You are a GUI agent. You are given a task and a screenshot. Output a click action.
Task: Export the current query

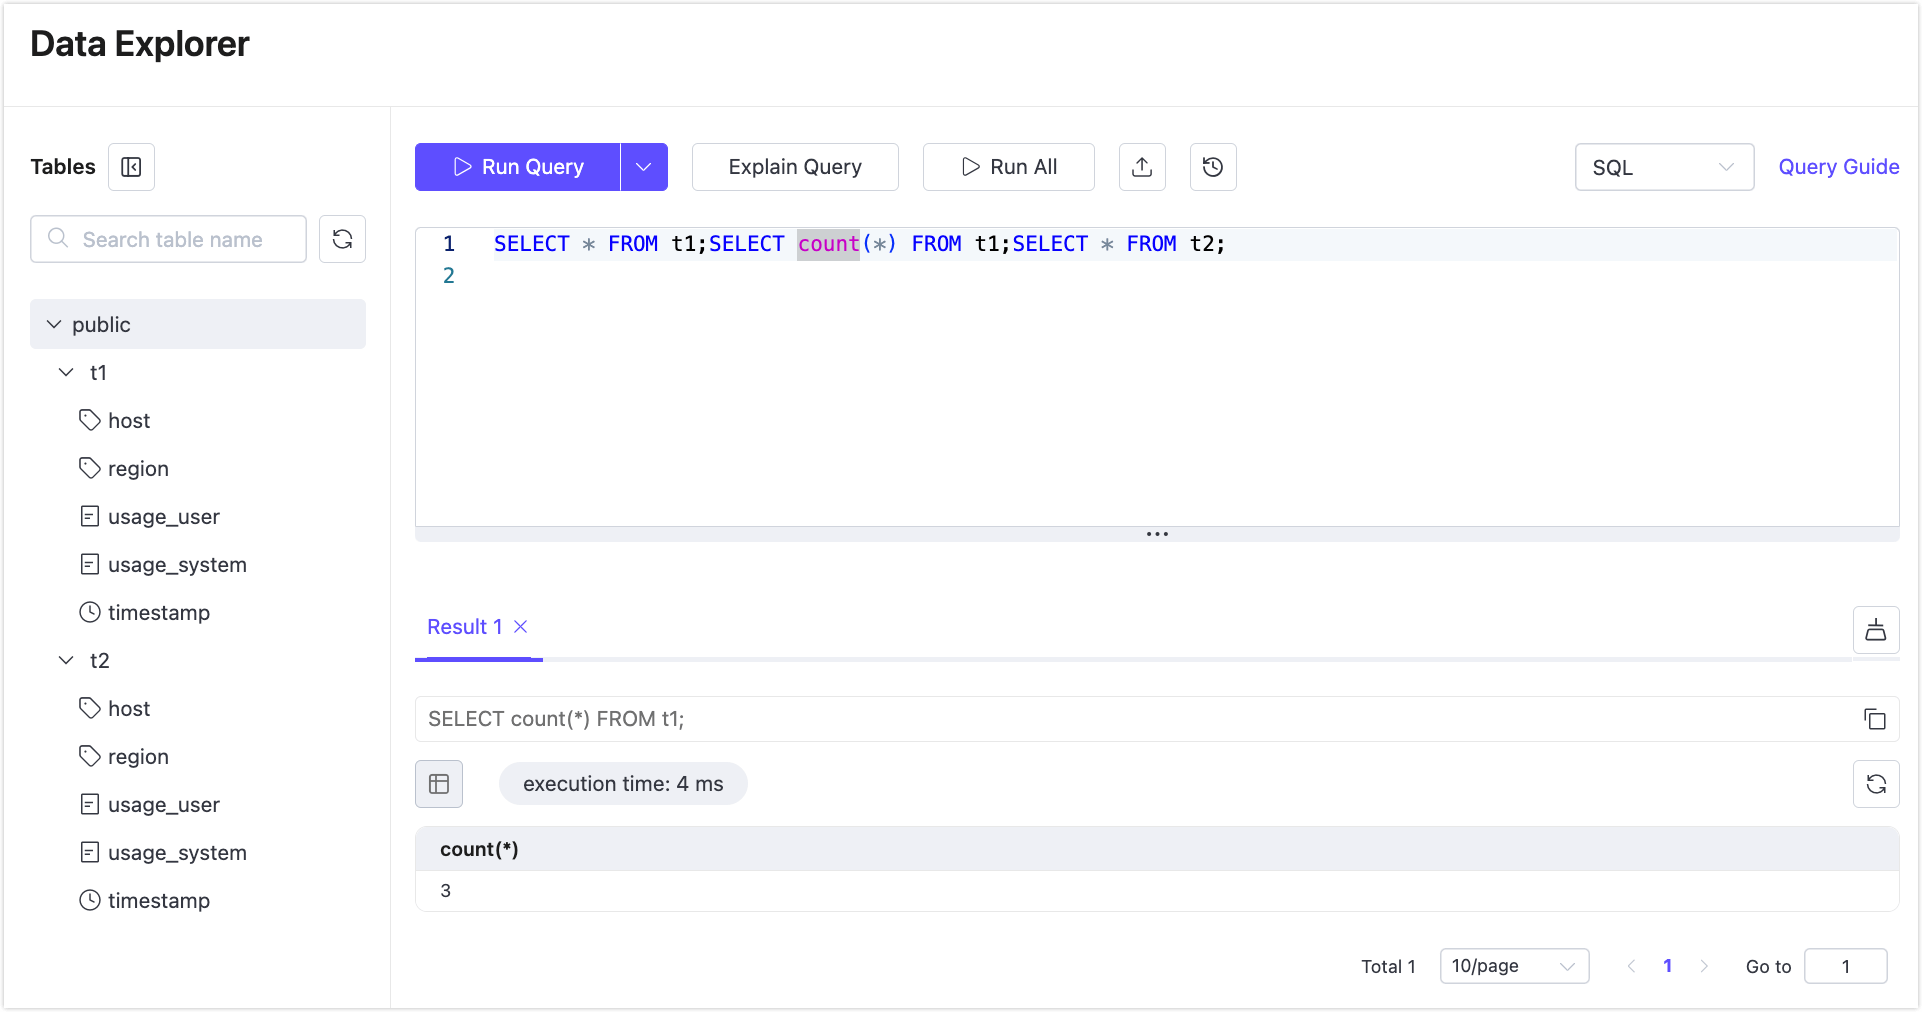click(x=1142, y=167)
